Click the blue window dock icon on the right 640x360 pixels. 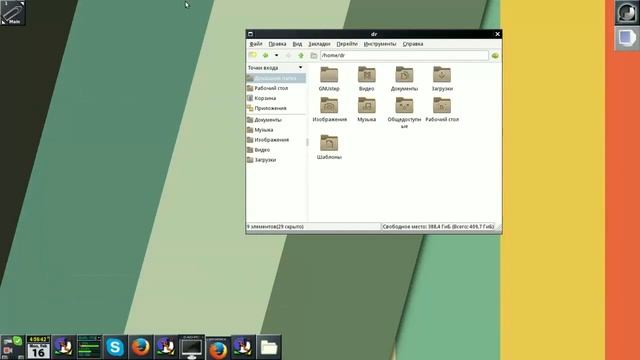627,38
